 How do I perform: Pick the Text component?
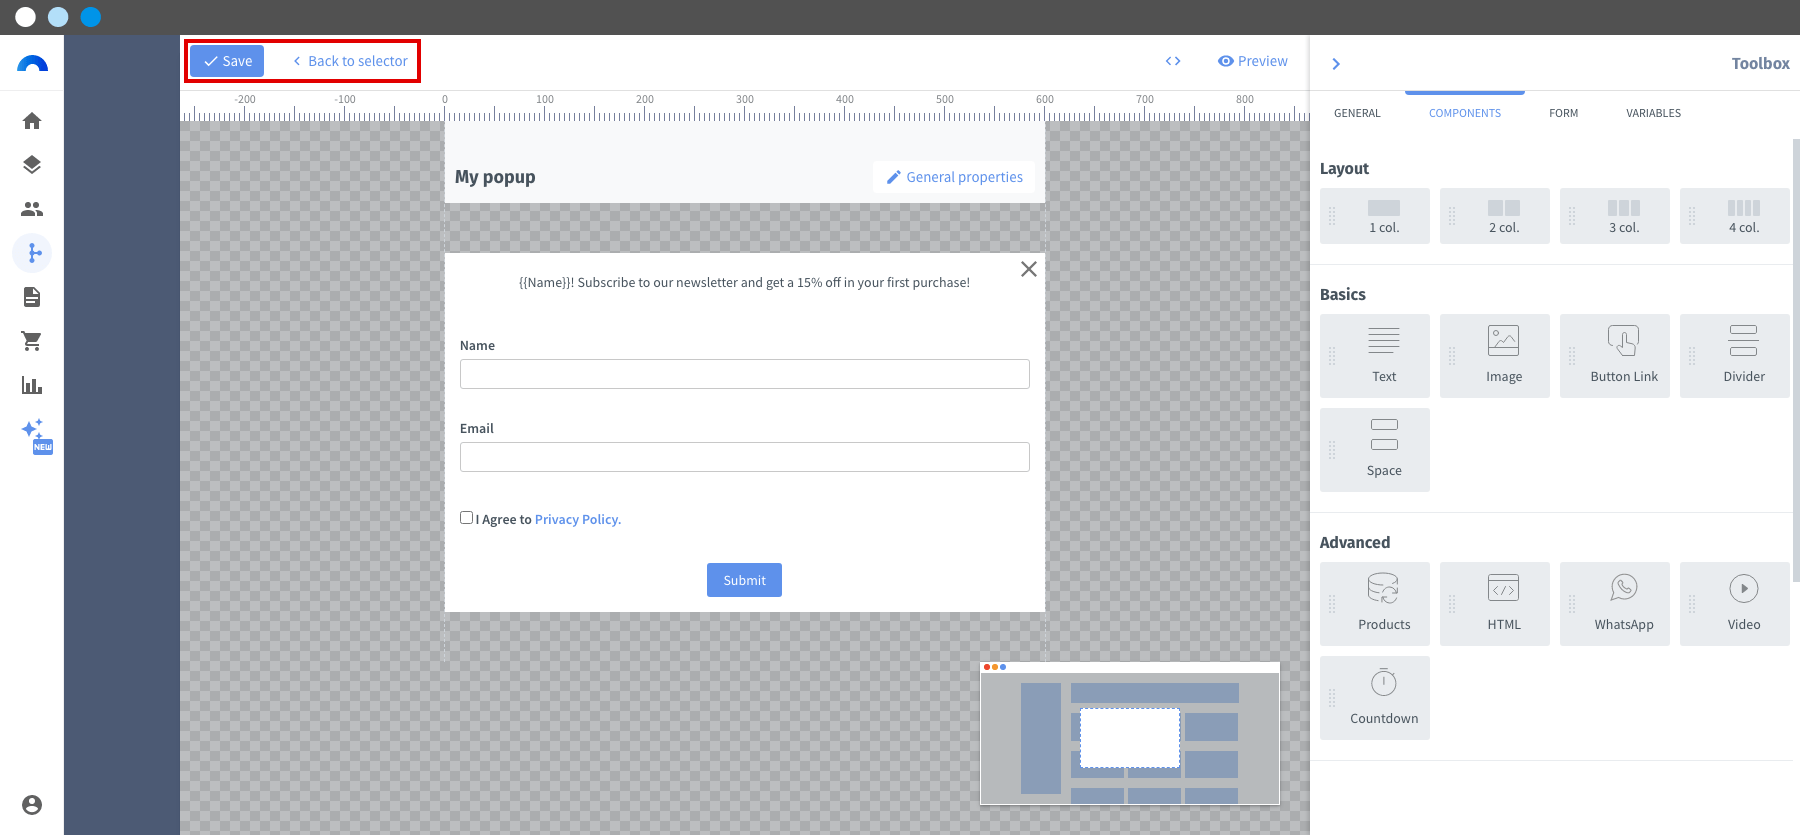pyautogui.click(x=1375, y=356)
